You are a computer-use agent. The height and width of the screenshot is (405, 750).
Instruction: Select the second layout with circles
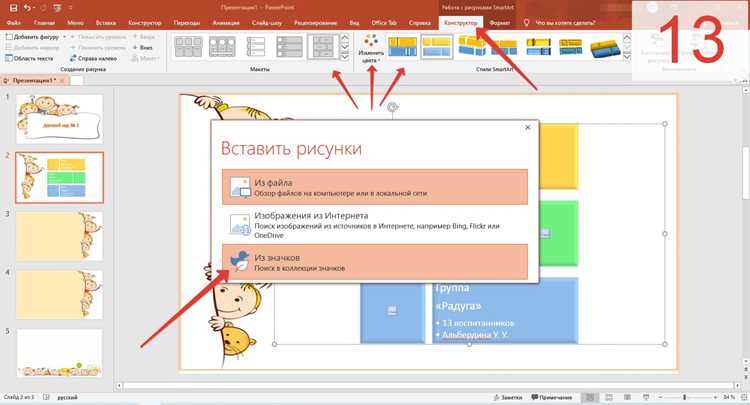click(221, 47)
